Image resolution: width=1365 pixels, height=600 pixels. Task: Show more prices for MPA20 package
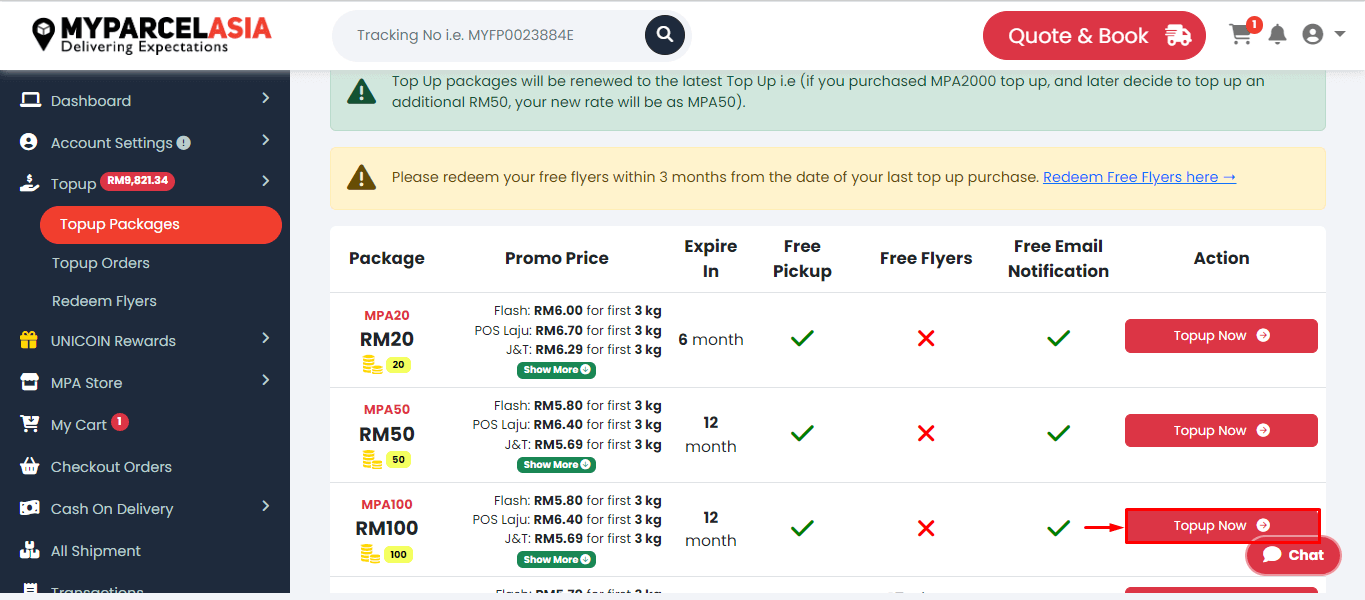click(556, 370)
